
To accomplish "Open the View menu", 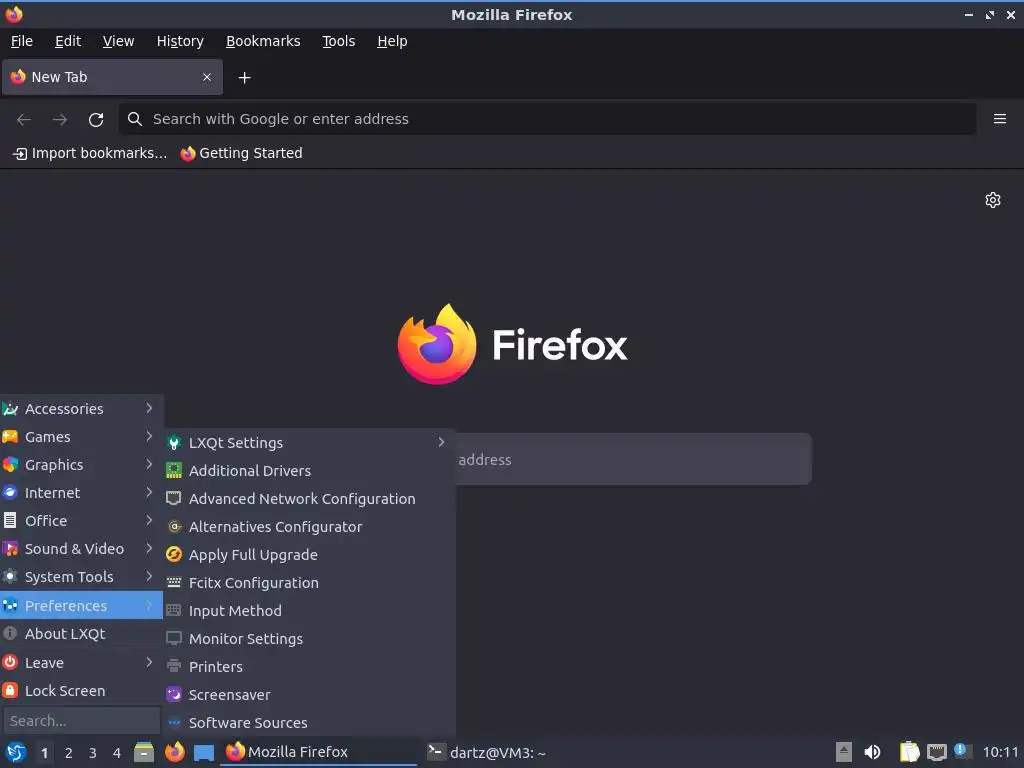I will 118,41.
